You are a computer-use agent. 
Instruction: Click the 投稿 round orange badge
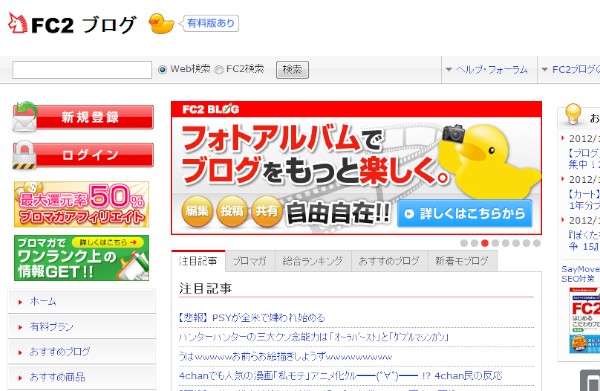tap(232, 211)
